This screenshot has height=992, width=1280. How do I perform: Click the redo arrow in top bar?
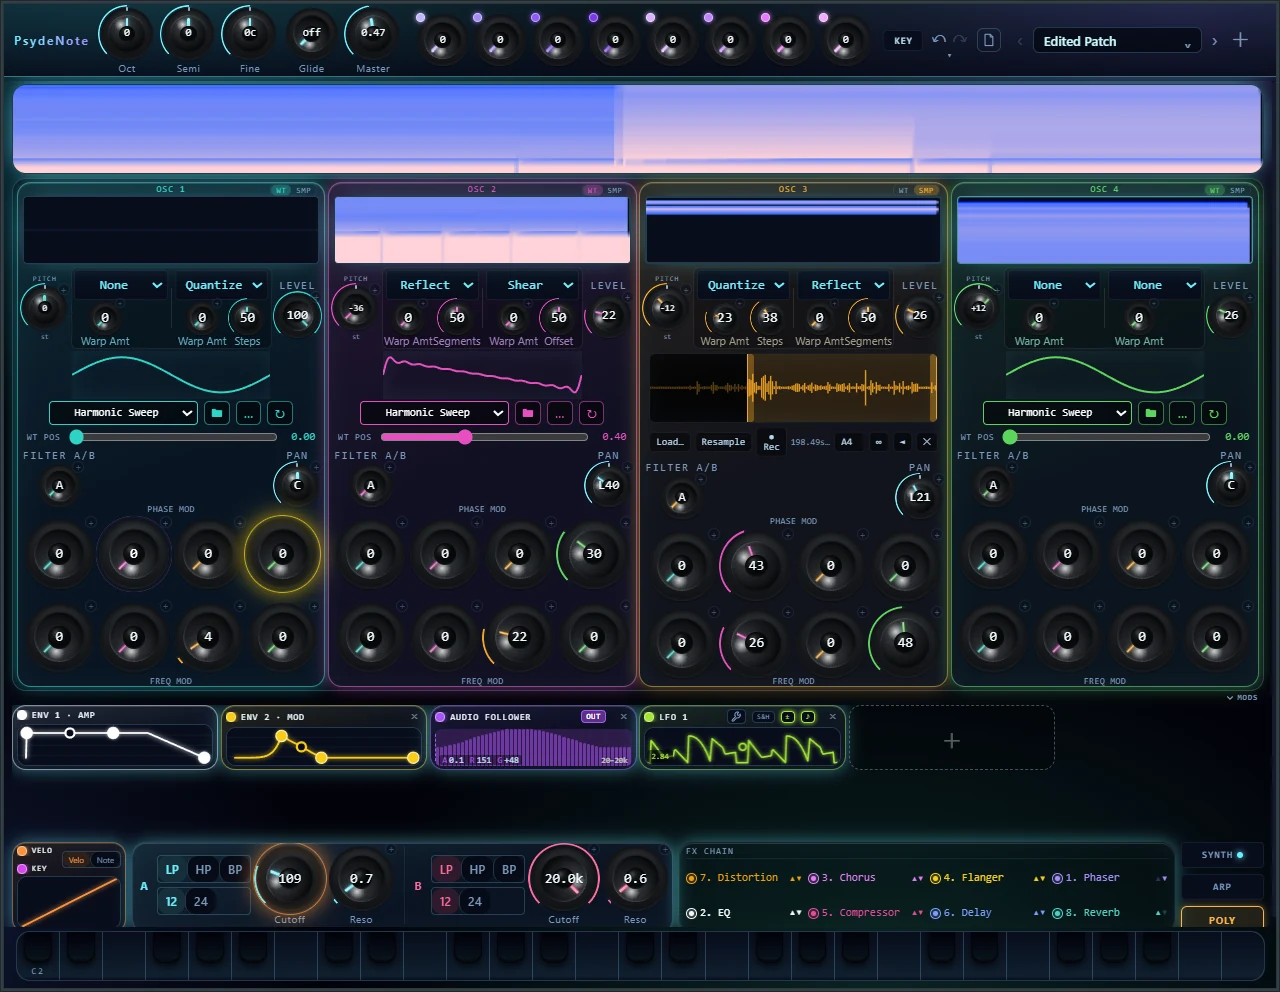[960, 40]
